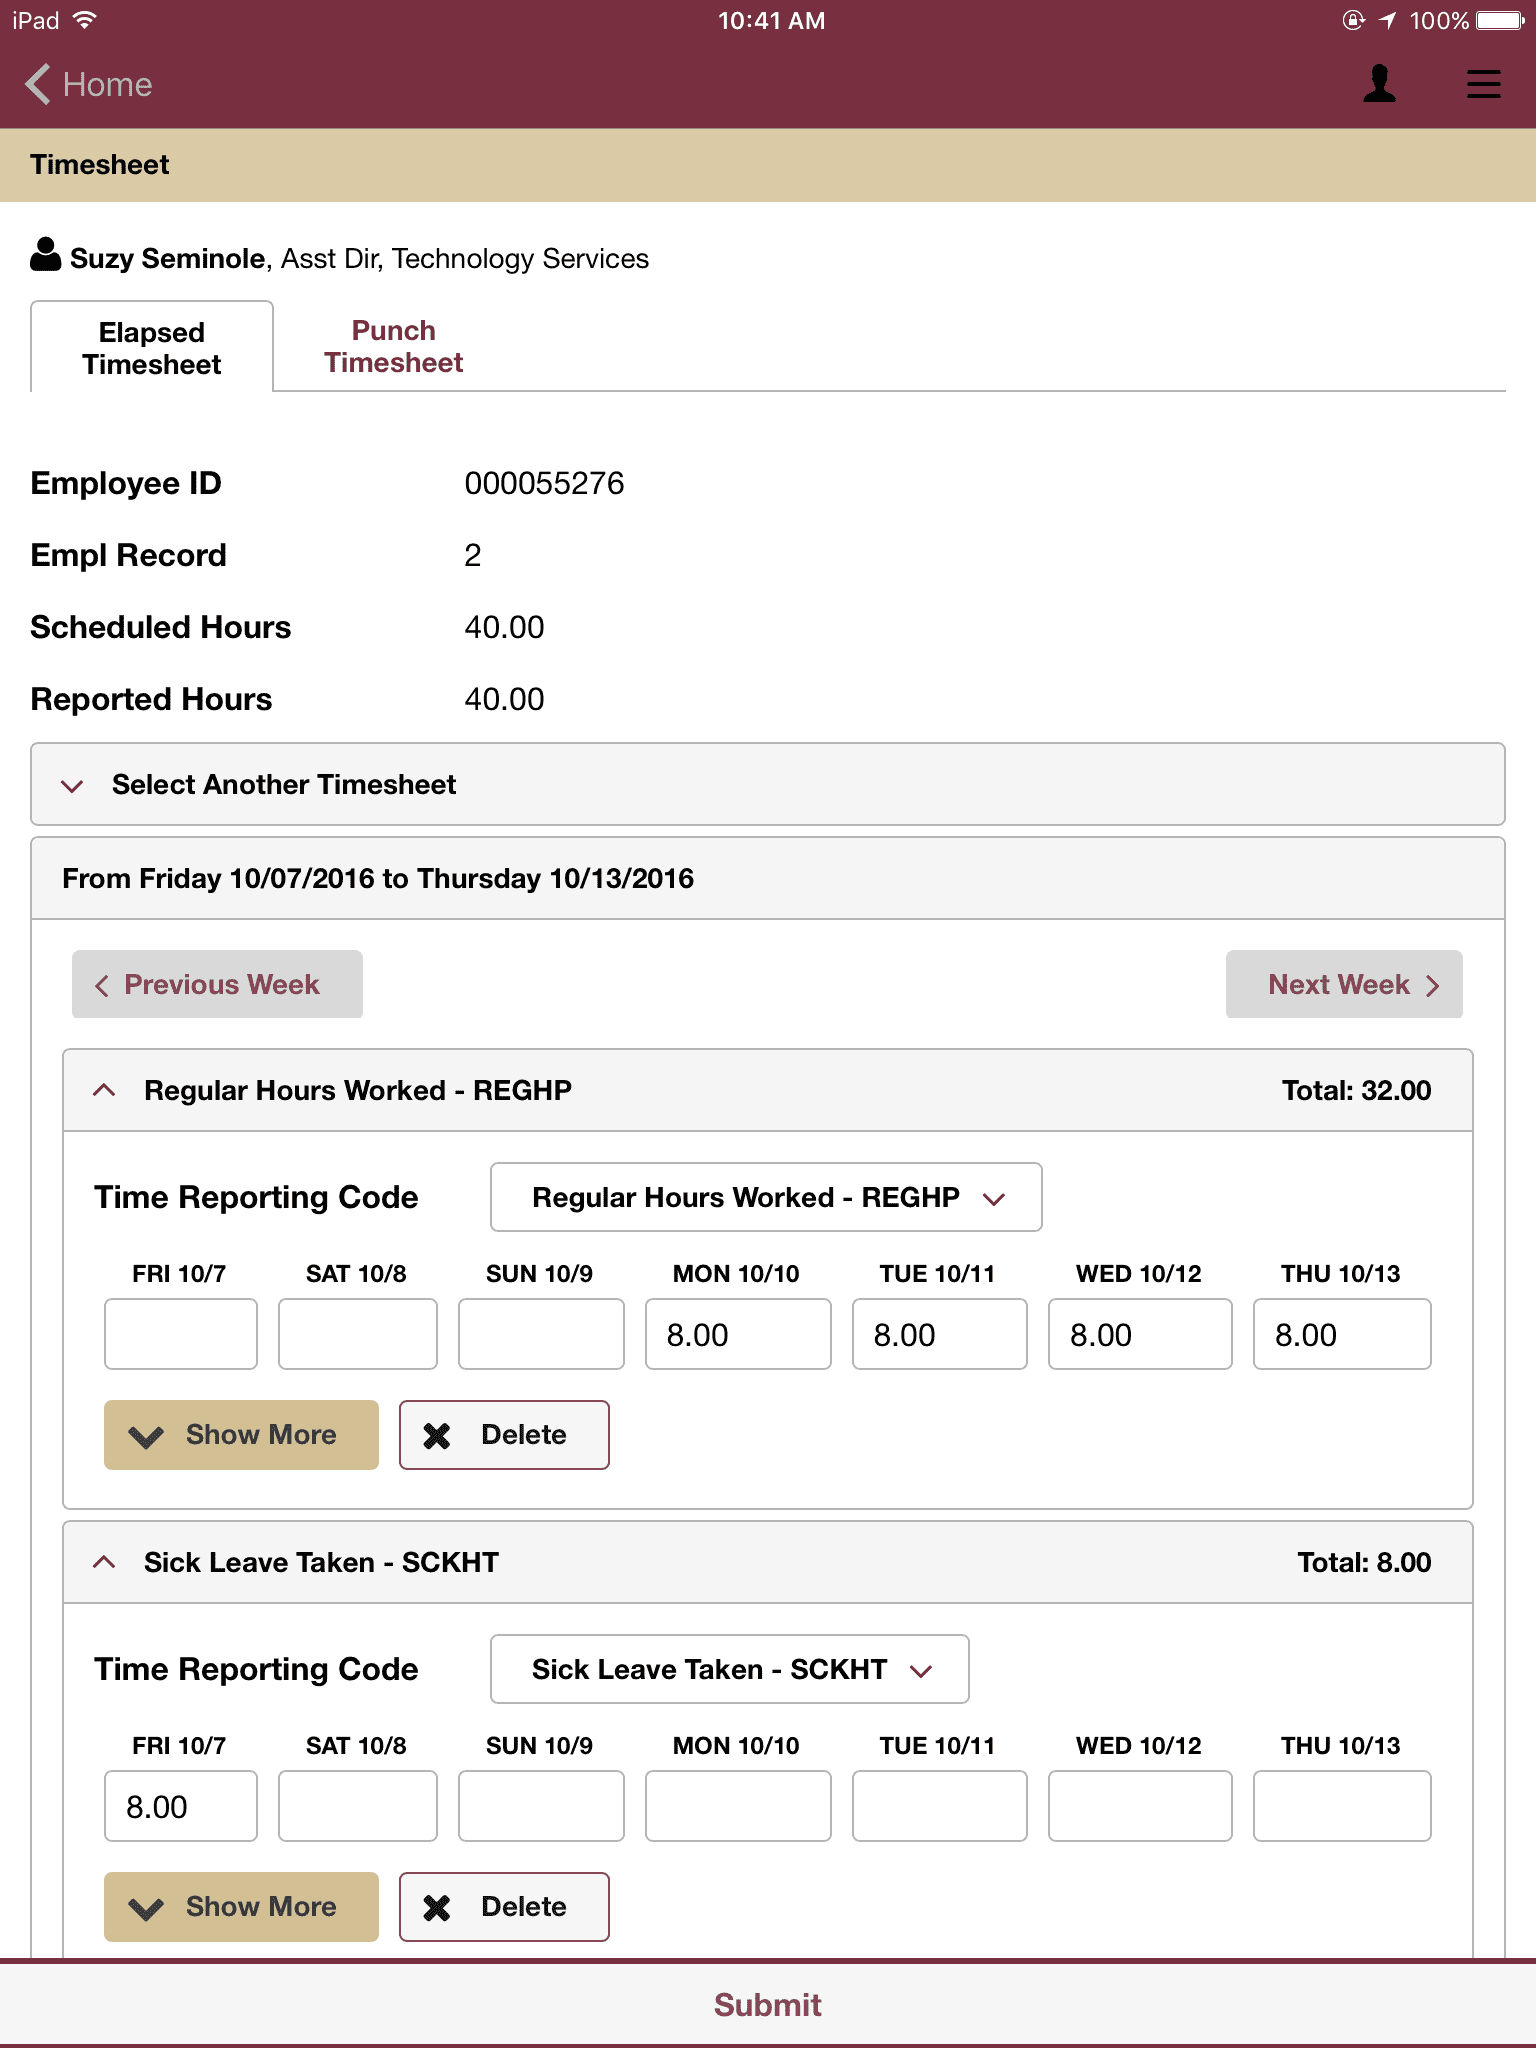The image size is (1536, 2048).
Task: Click Sick Leave MON 10/10 field
Action: pos(738,1806)
